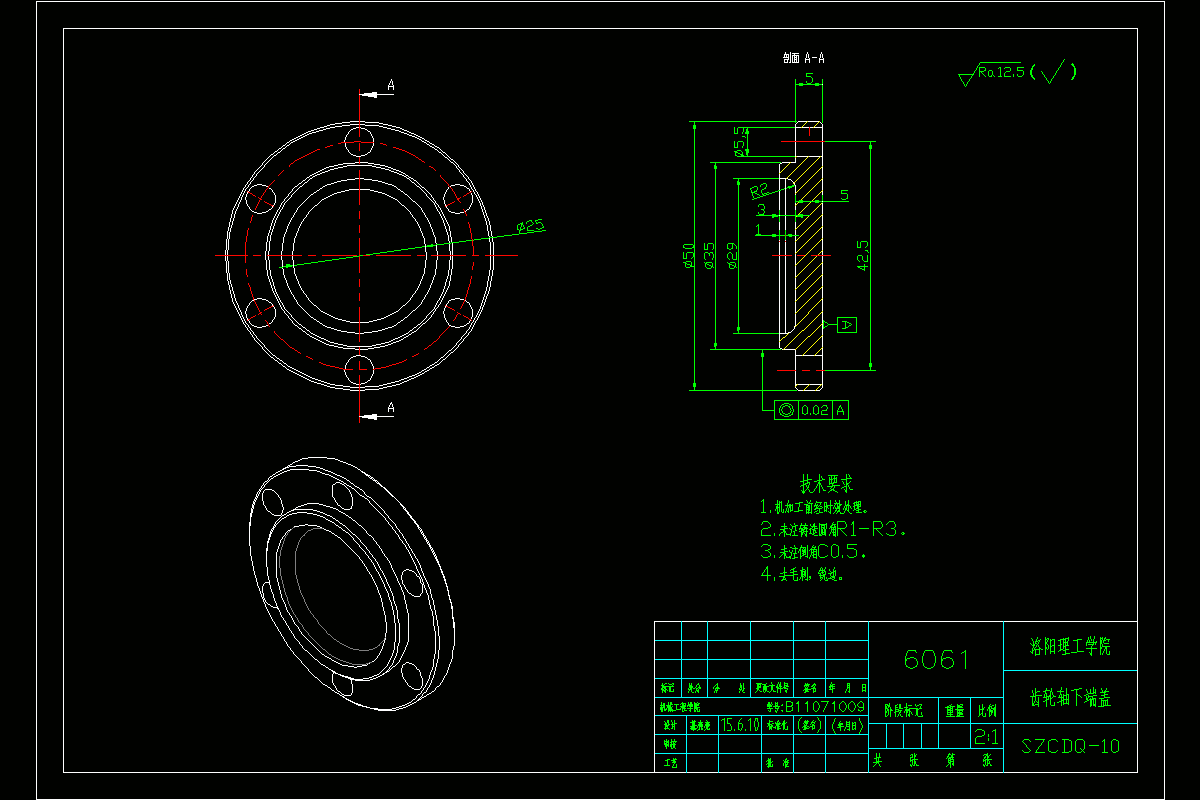The image size is (1200, 800).
Task: Pick the ø35 diameter dimension
Action: [709, 257]
